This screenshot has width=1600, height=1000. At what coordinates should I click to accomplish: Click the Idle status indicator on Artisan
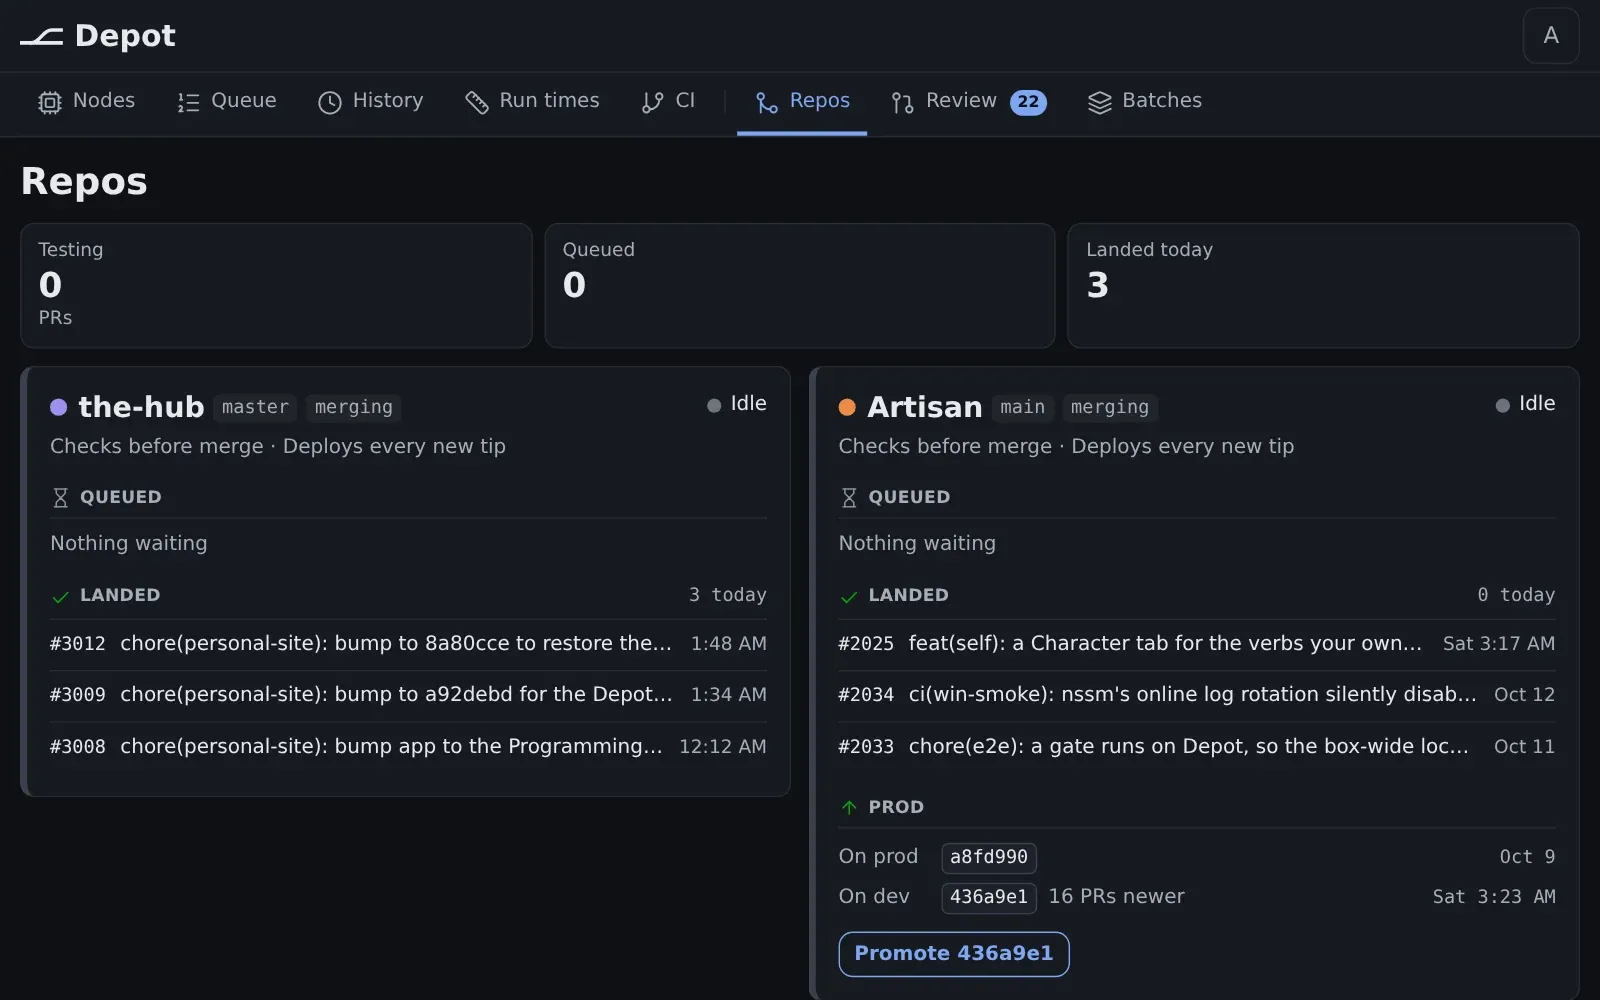click(x=1525, y=404)
